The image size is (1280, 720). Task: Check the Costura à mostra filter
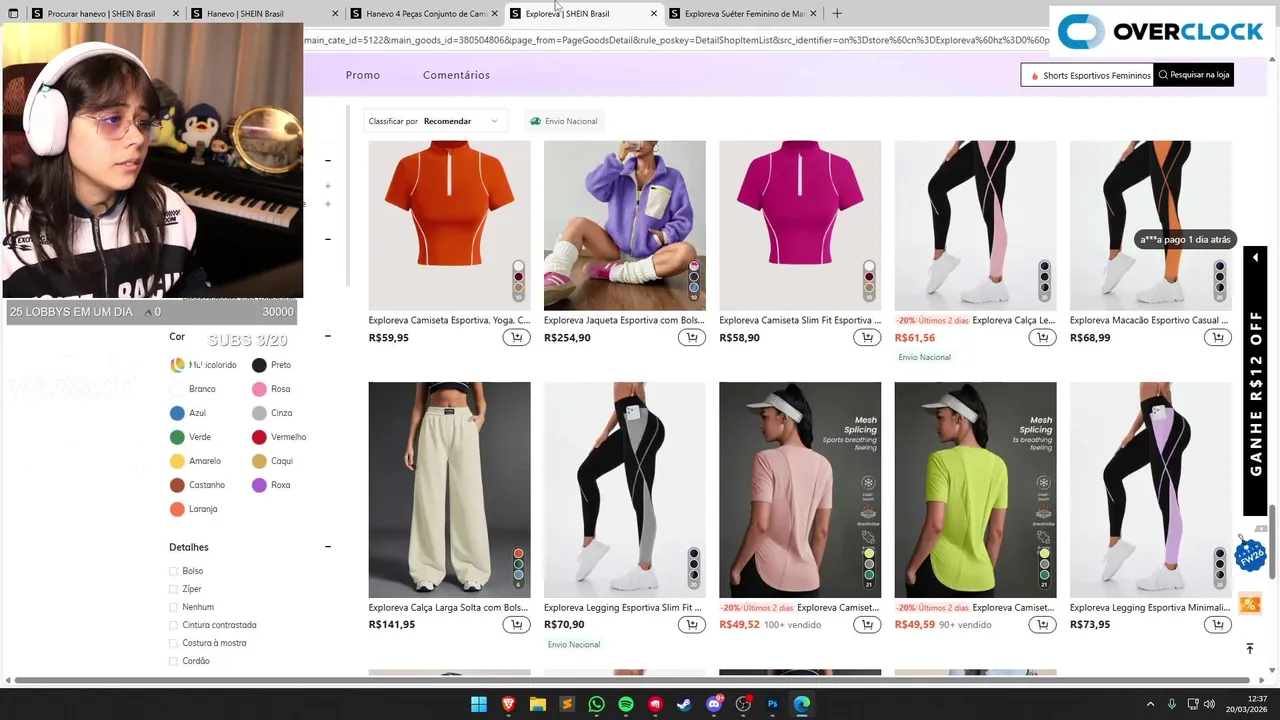[x=174, y=643]
